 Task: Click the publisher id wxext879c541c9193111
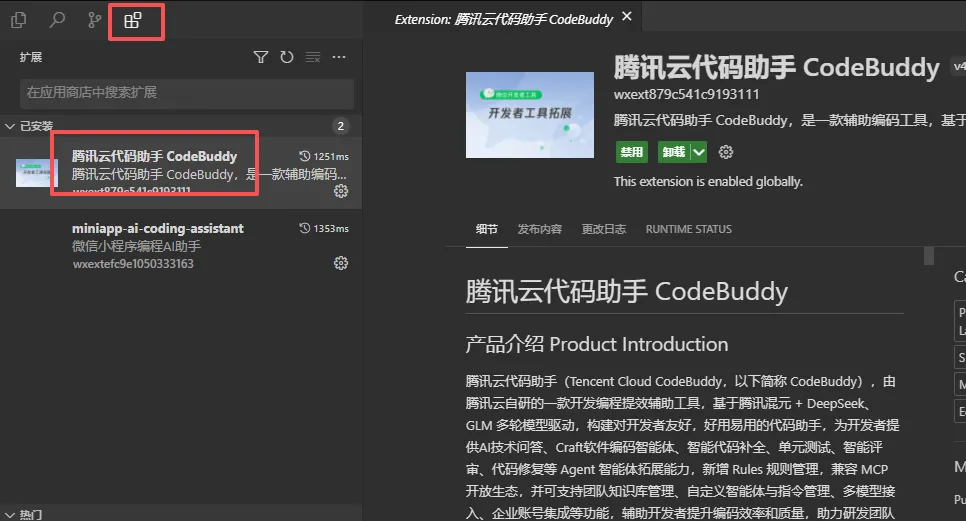686,95
